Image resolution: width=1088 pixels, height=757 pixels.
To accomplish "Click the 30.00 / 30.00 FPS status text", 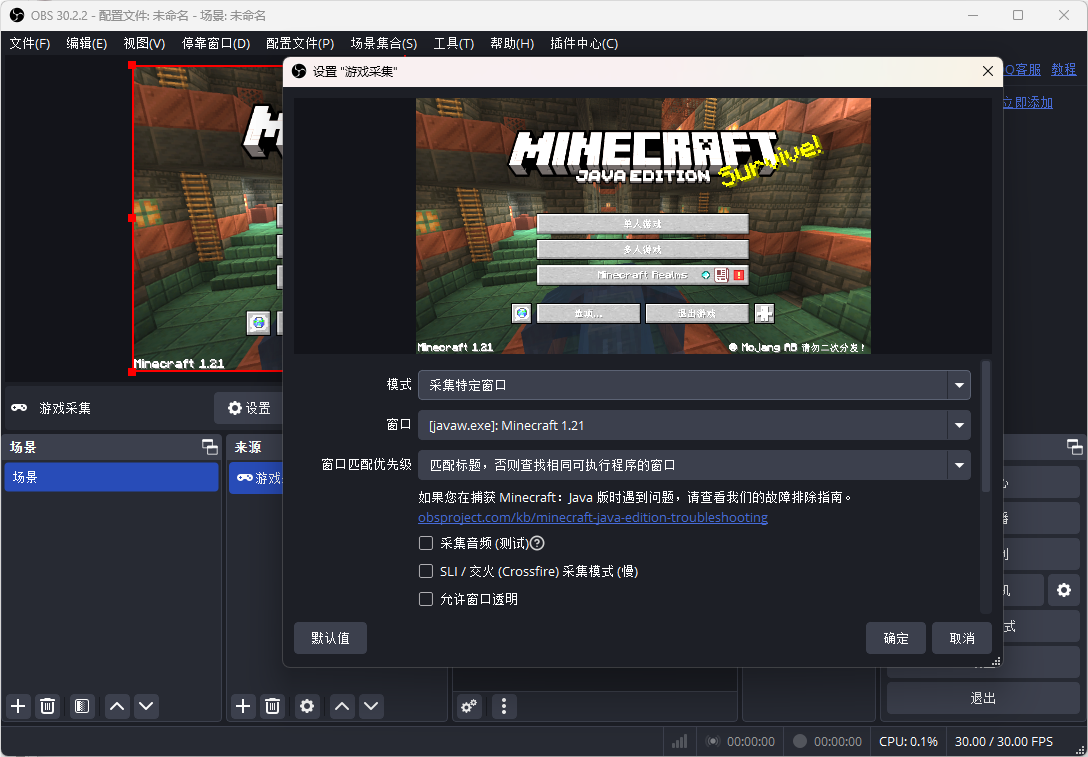I will click(x=1003, y=742).
